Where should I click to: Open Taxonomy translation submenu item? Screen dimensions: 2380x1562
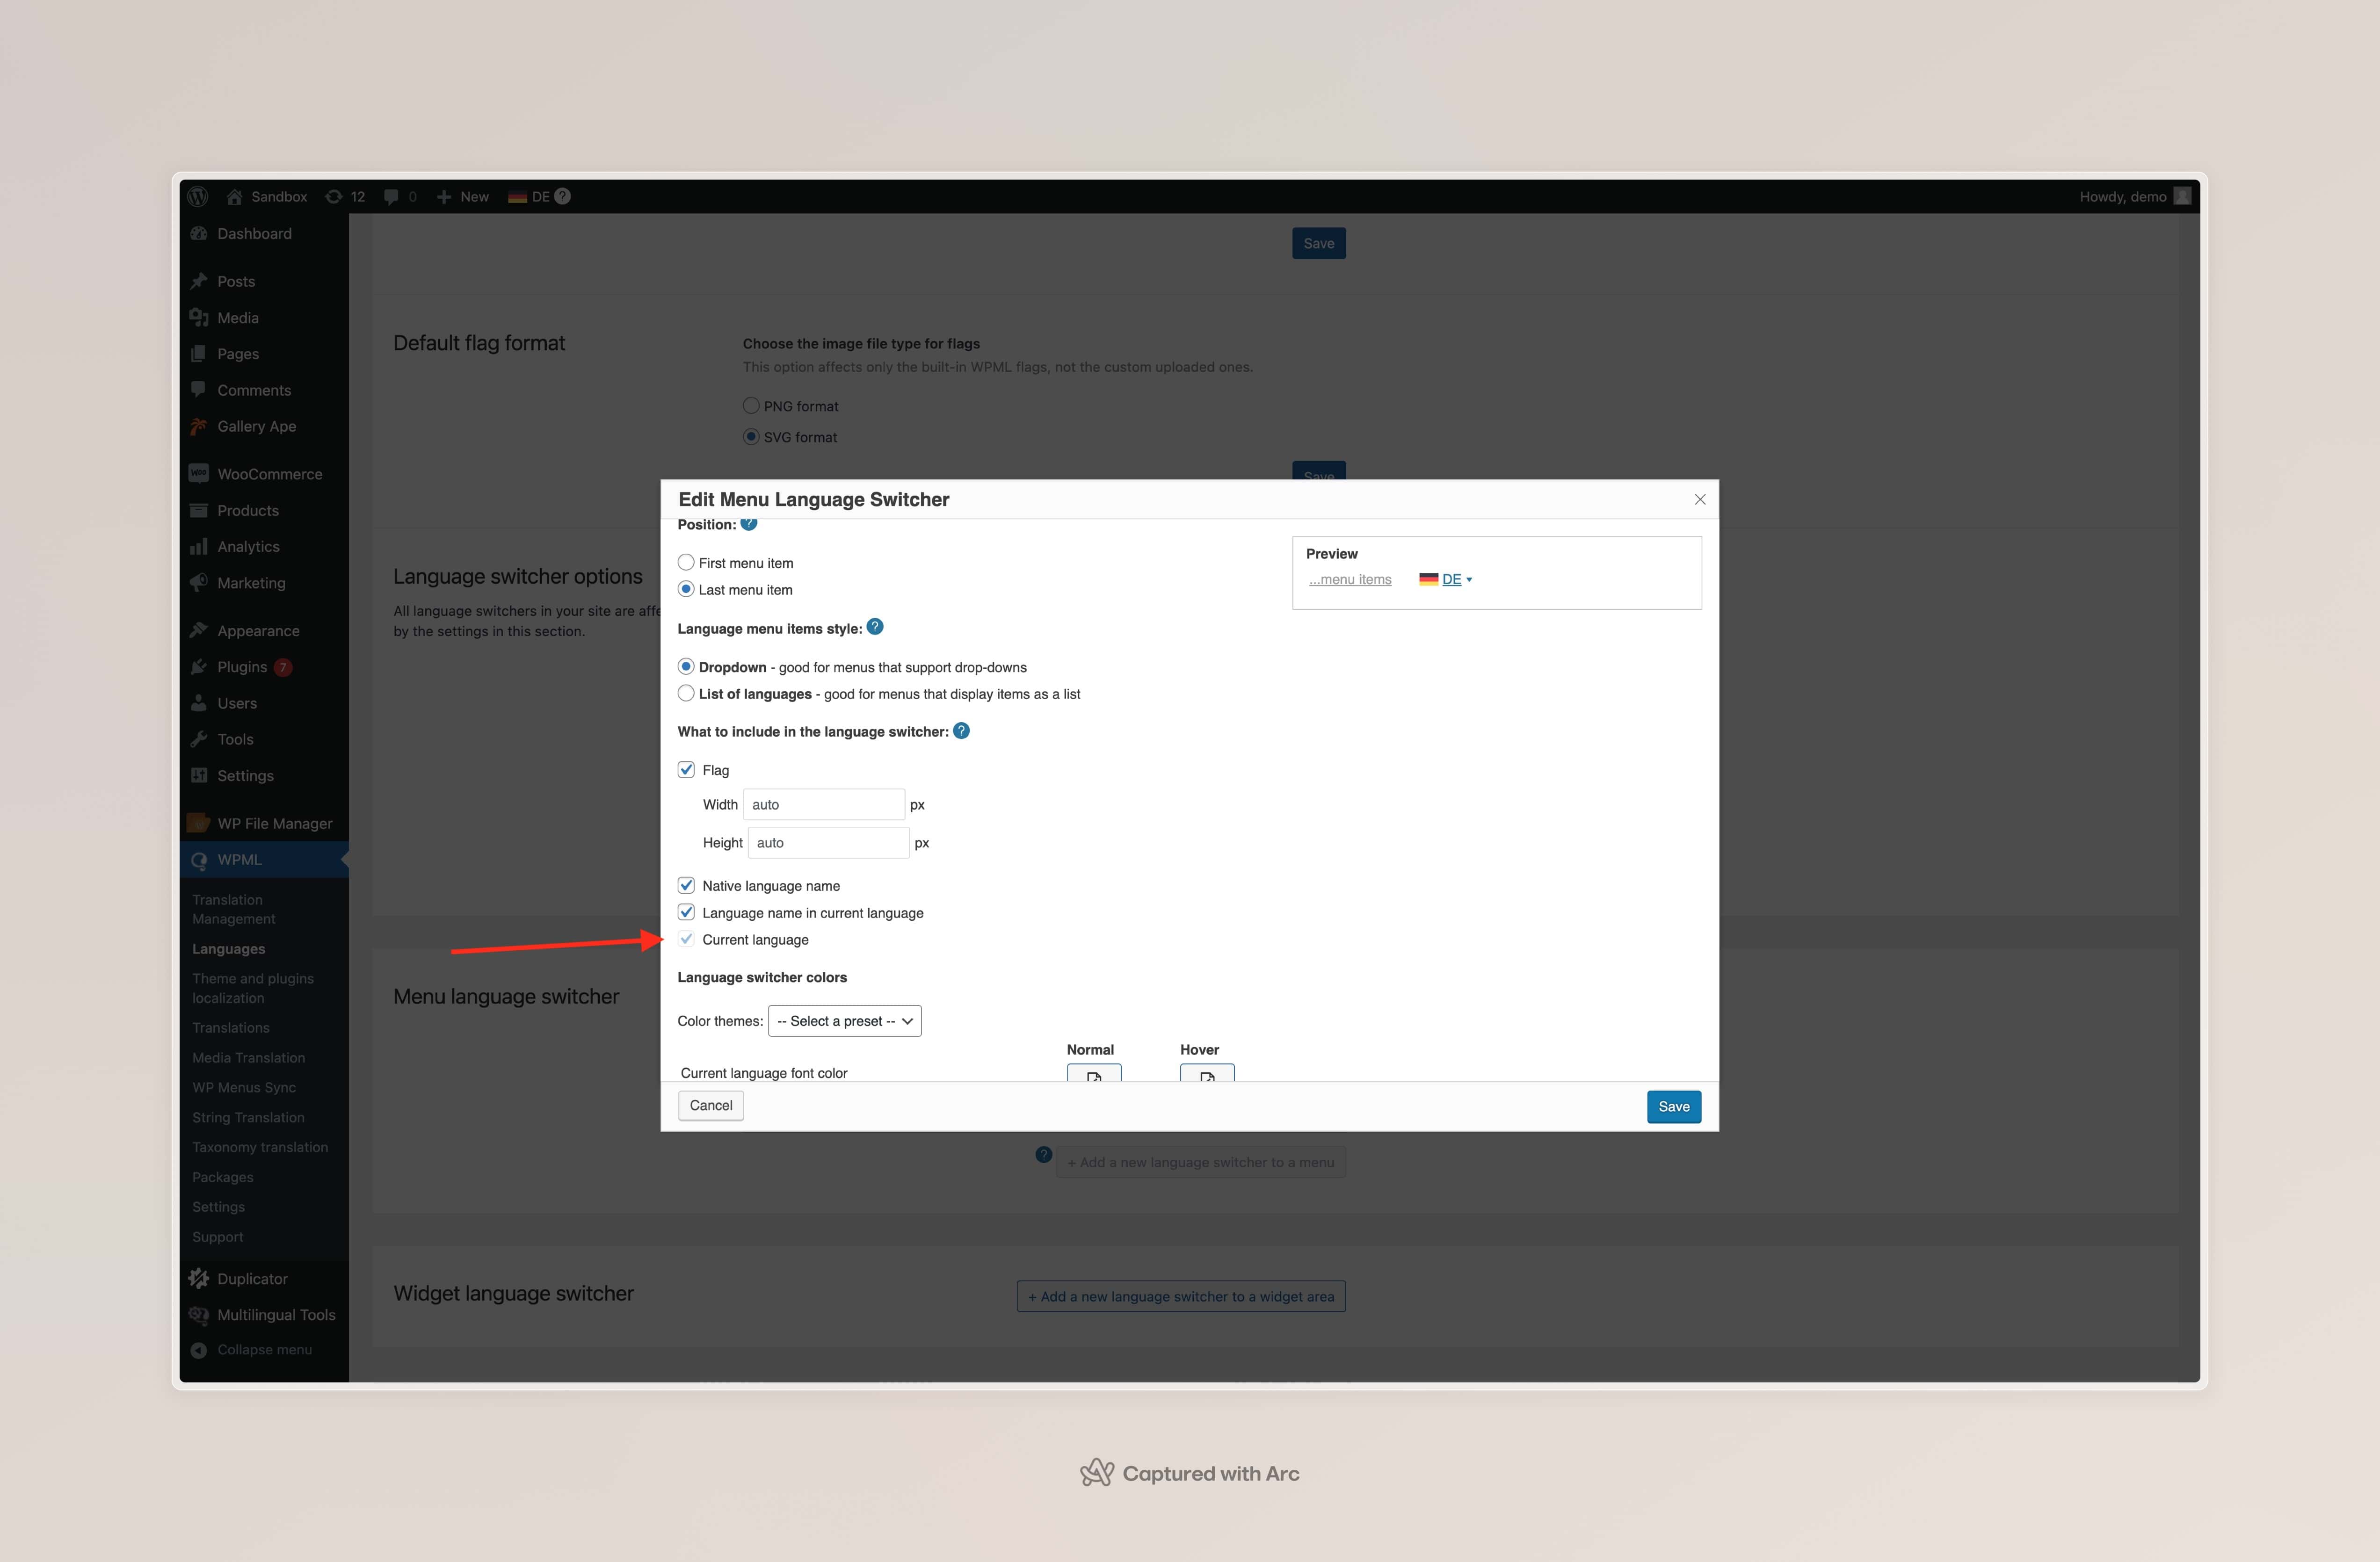[260, 1147]
